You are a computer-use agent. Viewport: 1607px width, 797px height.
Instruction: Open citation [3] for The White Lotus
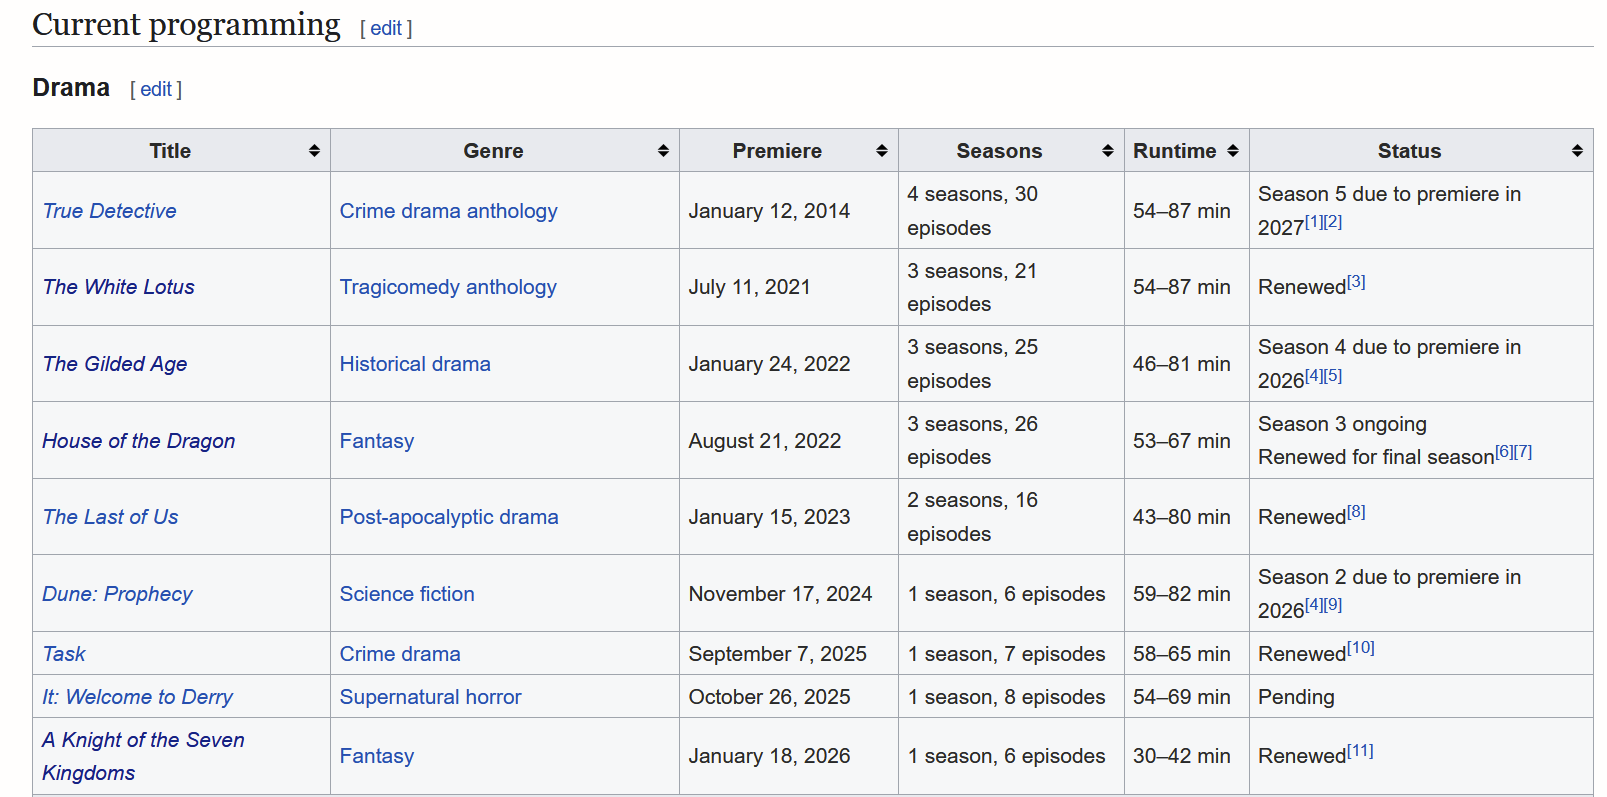(x=1356, y=282)
